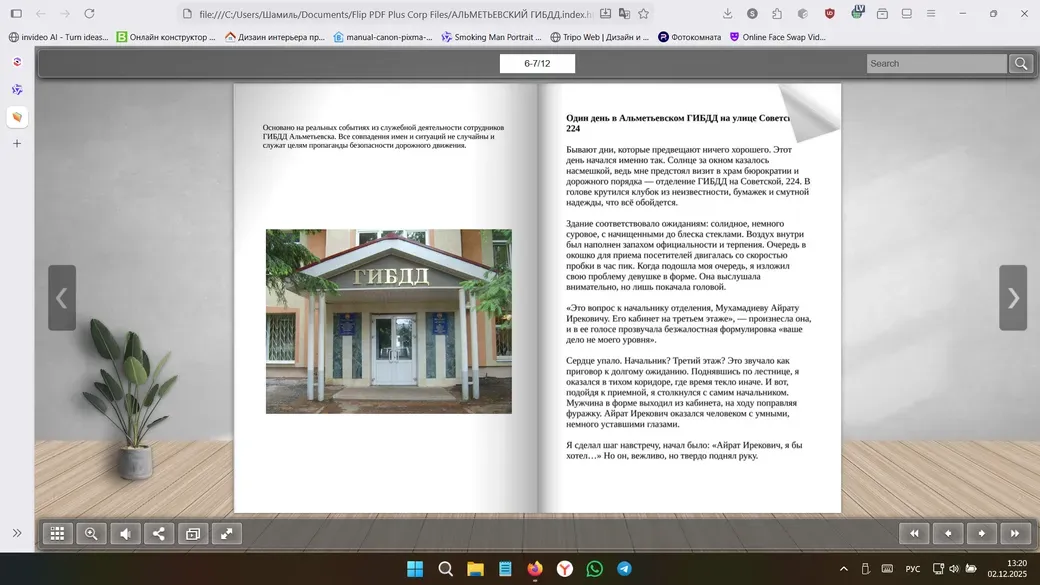Click the Search text box

(x=937, y=64)
